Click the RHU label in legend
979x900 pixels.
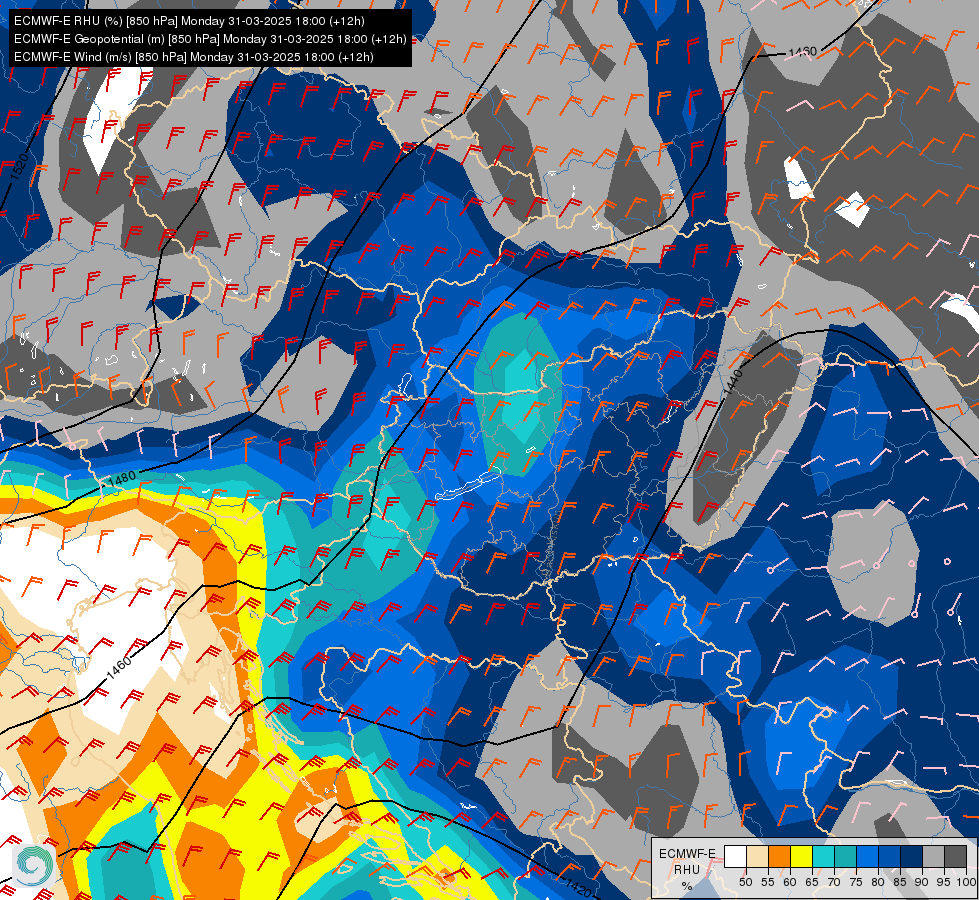tap(687, 870)
